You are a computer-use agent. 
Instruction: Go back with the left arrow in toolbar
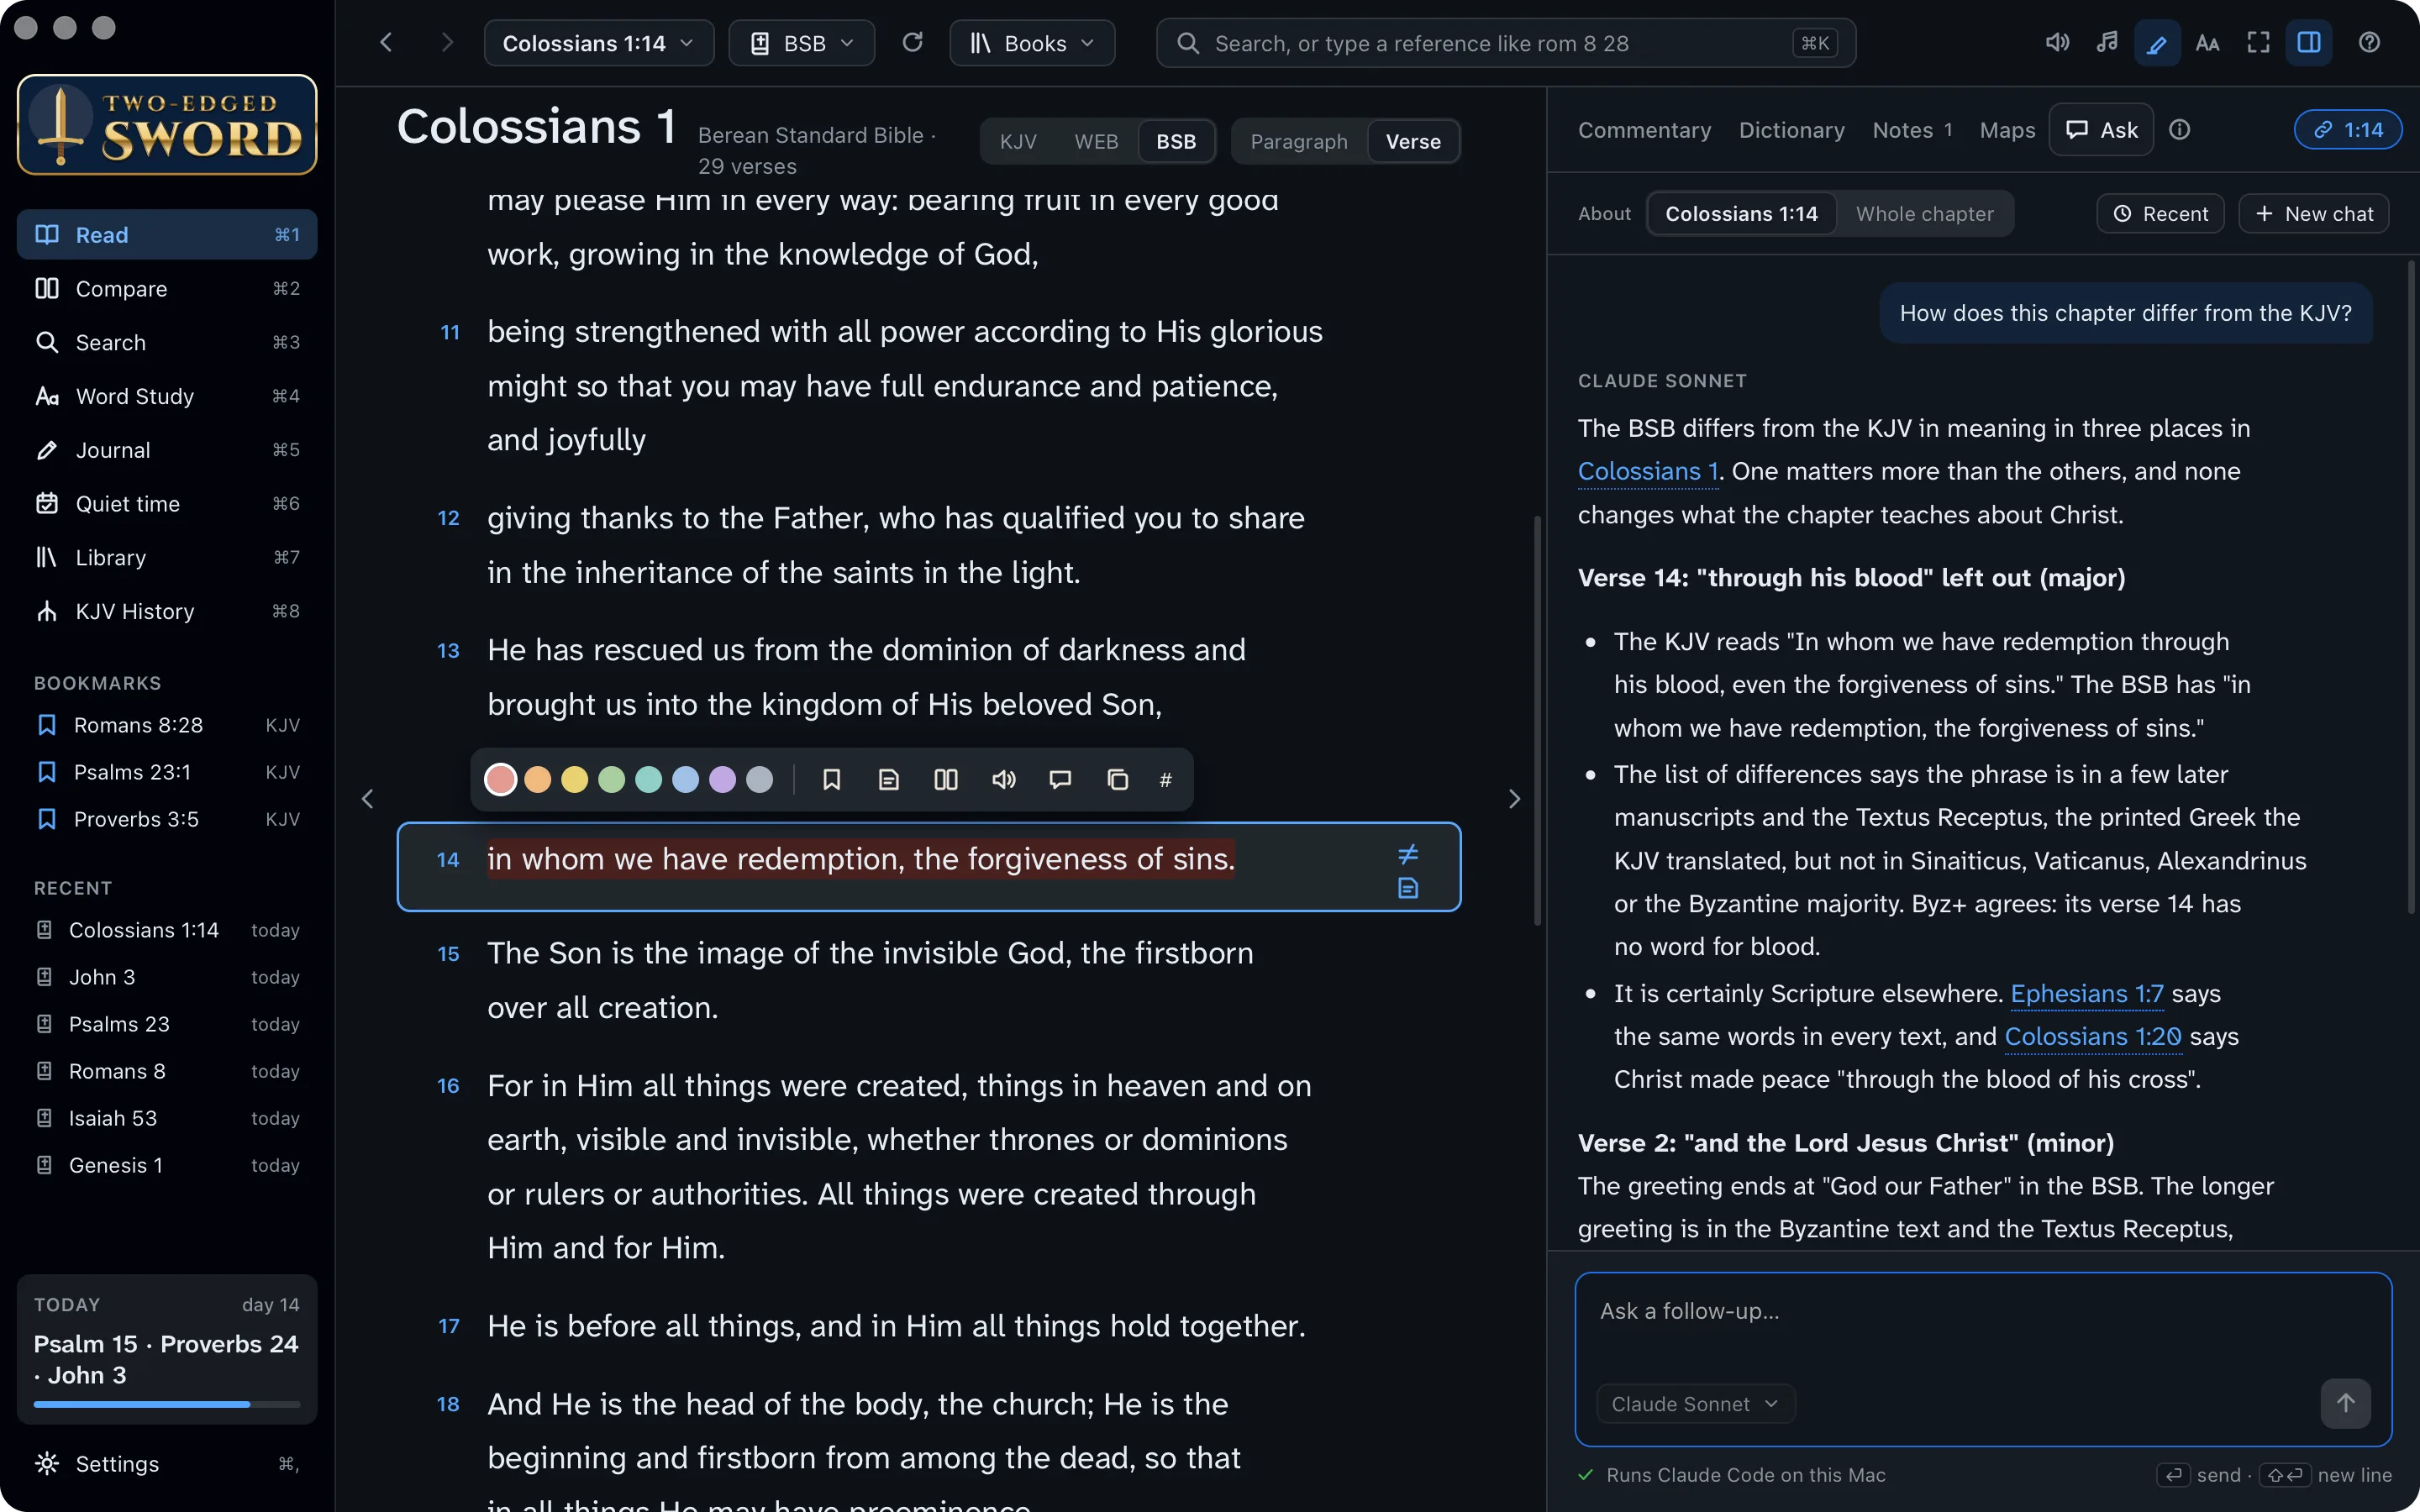(386, 43)
